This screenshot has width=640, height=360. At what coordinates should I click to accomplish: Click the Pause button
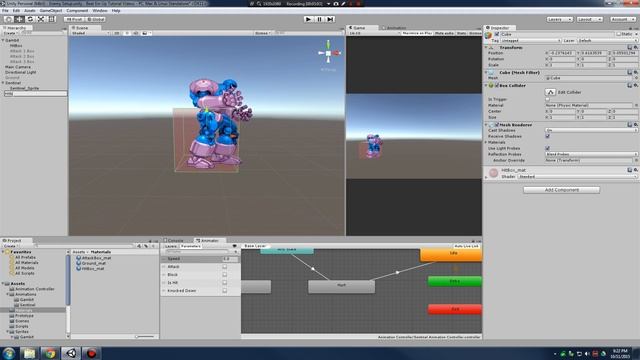(x=320, y=19)
